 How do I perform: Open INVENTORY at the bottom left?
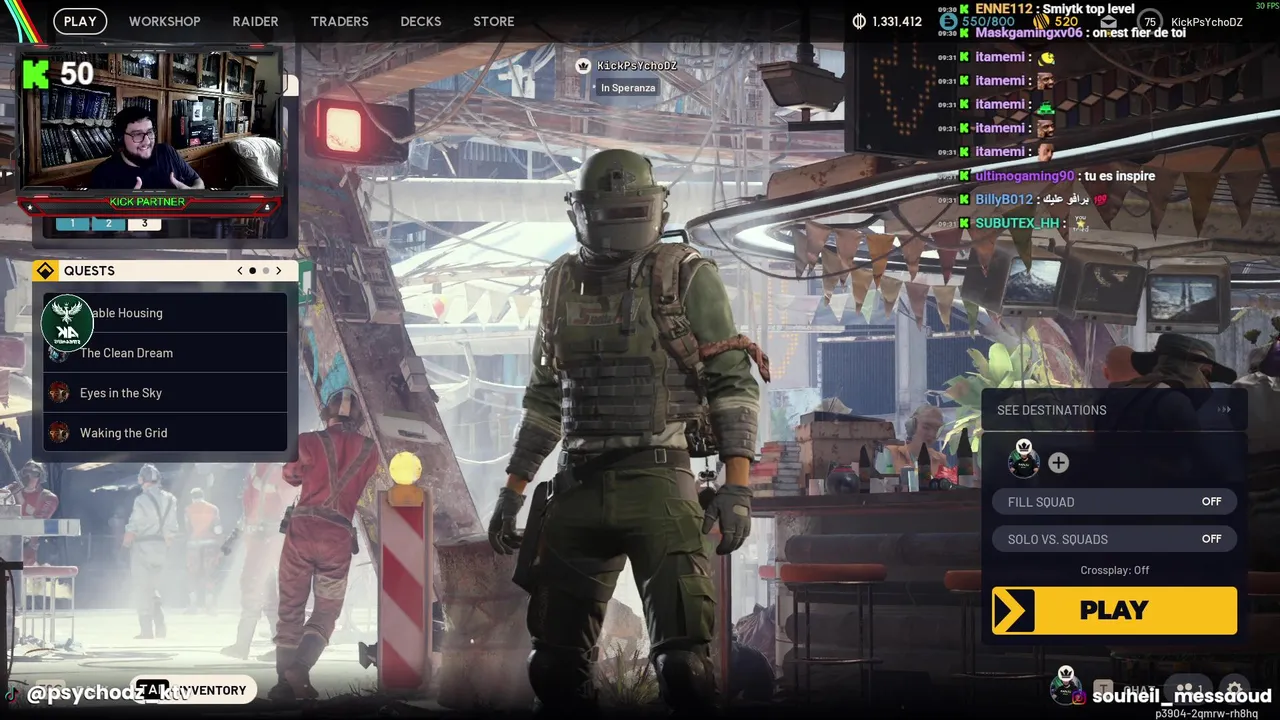tap(192, 690)
